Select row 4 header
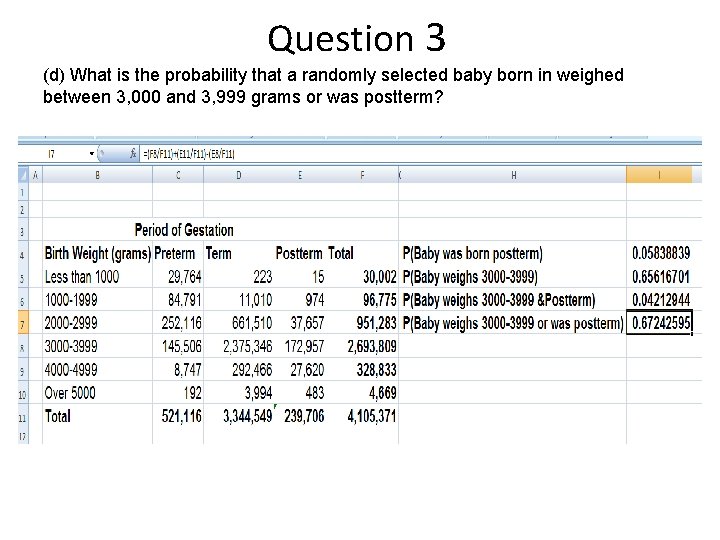This screenshot has width=720, height=540. 23,253
